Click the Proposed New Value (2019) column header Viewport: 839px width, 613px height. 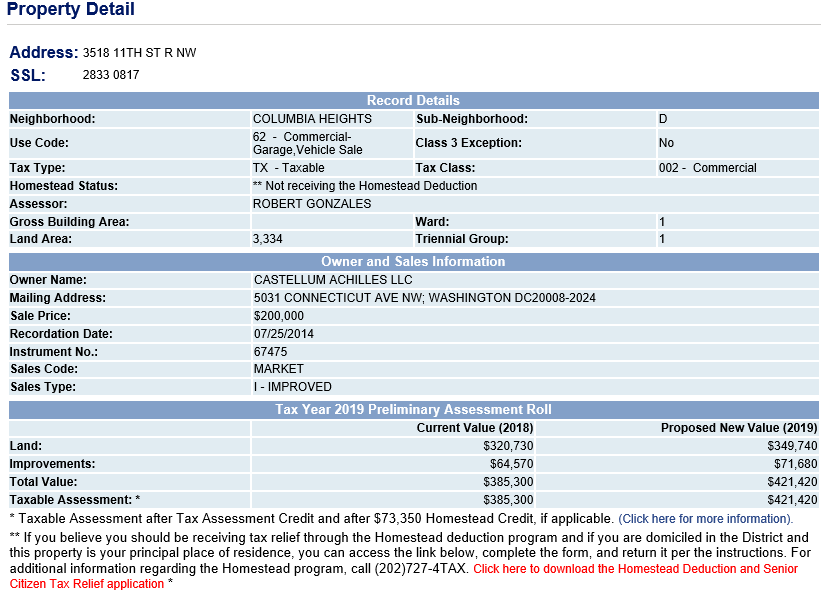click(738, 428)
